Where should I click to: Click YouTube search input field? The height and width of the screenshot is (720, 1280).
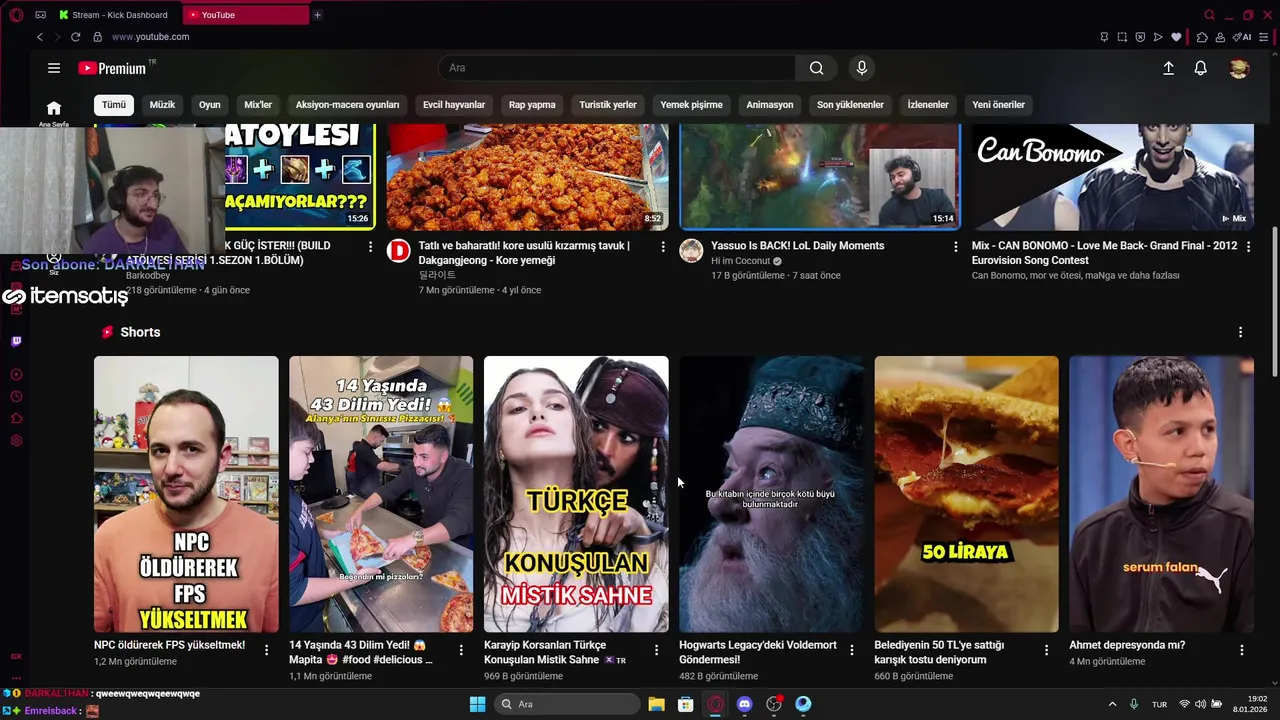coord(617,68)
